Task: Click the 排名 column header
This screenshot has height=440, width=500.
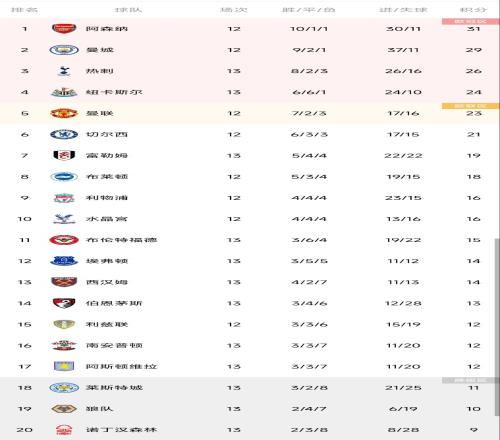Action: (x=24, y=10)
